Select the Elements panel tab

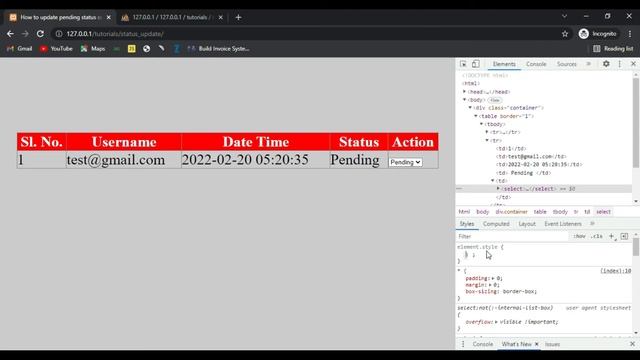coord(504,64)
